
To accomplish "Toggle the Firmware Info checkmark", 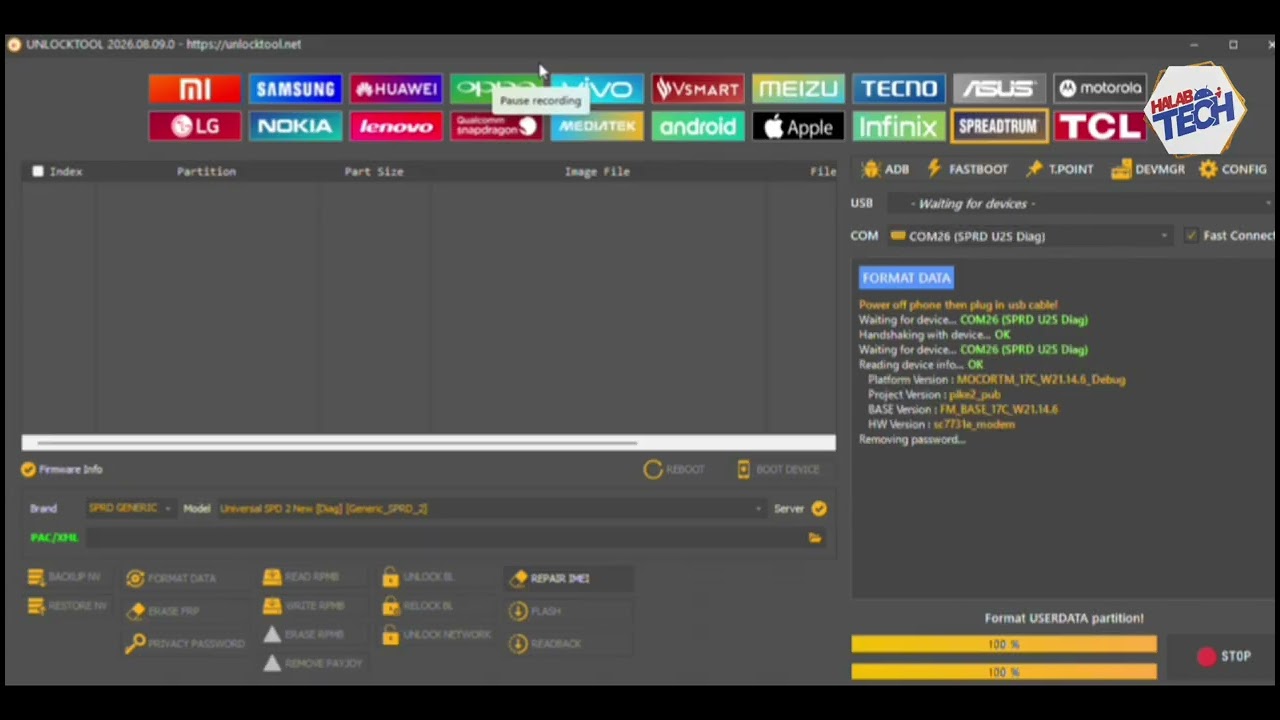I will tap(28, 469).
